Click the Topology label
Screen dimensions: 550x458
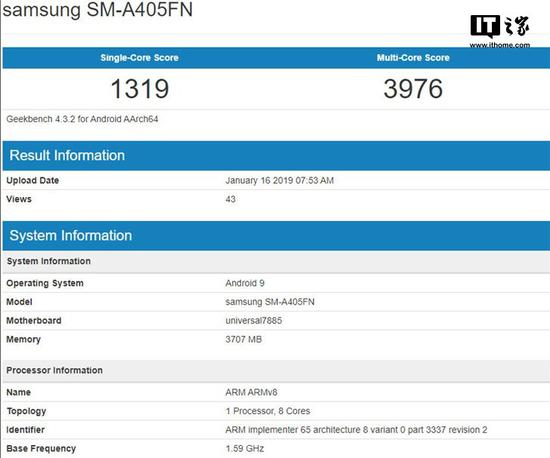coord(26,411)
